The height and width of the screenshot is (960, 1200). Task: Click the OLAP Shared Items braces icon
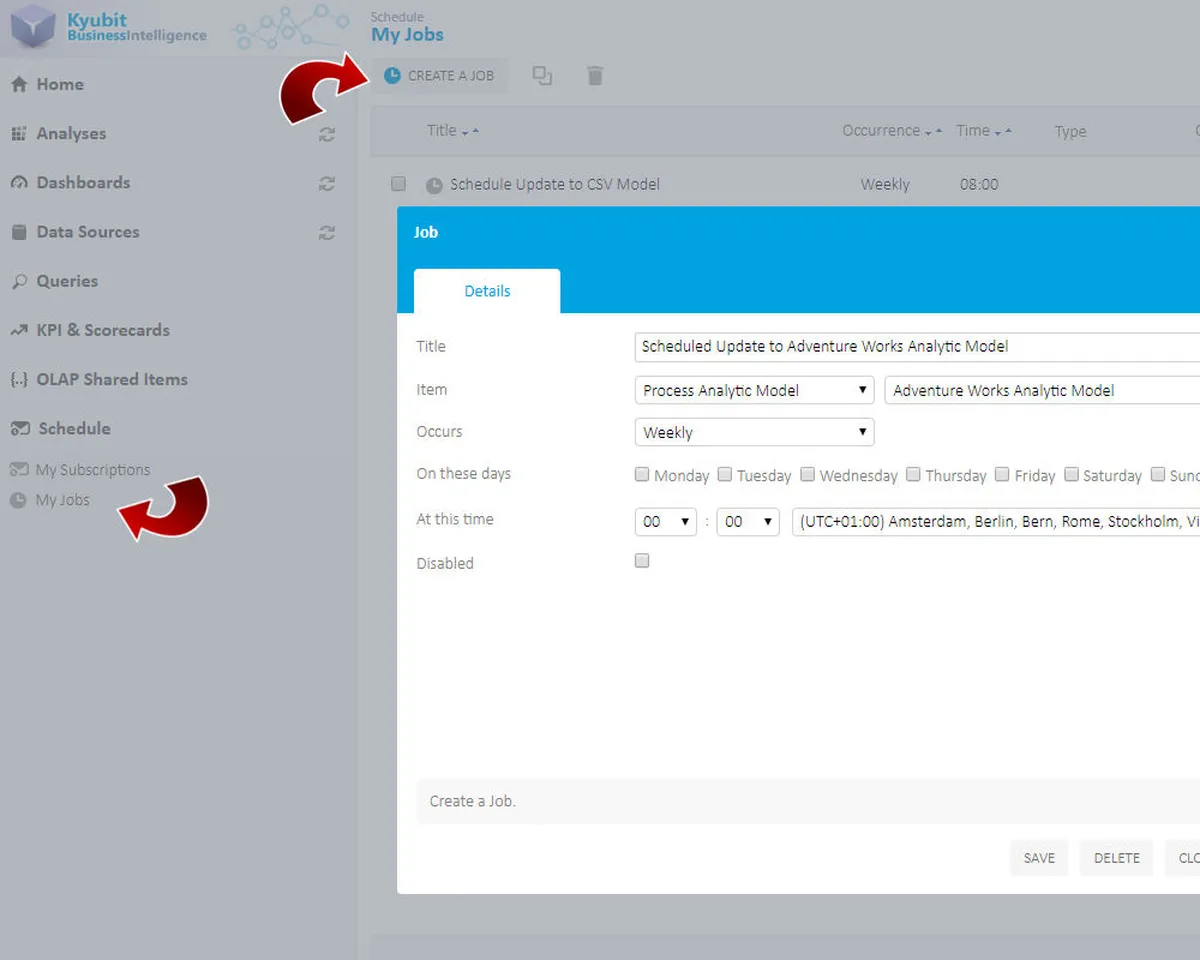tap(18, 380)
